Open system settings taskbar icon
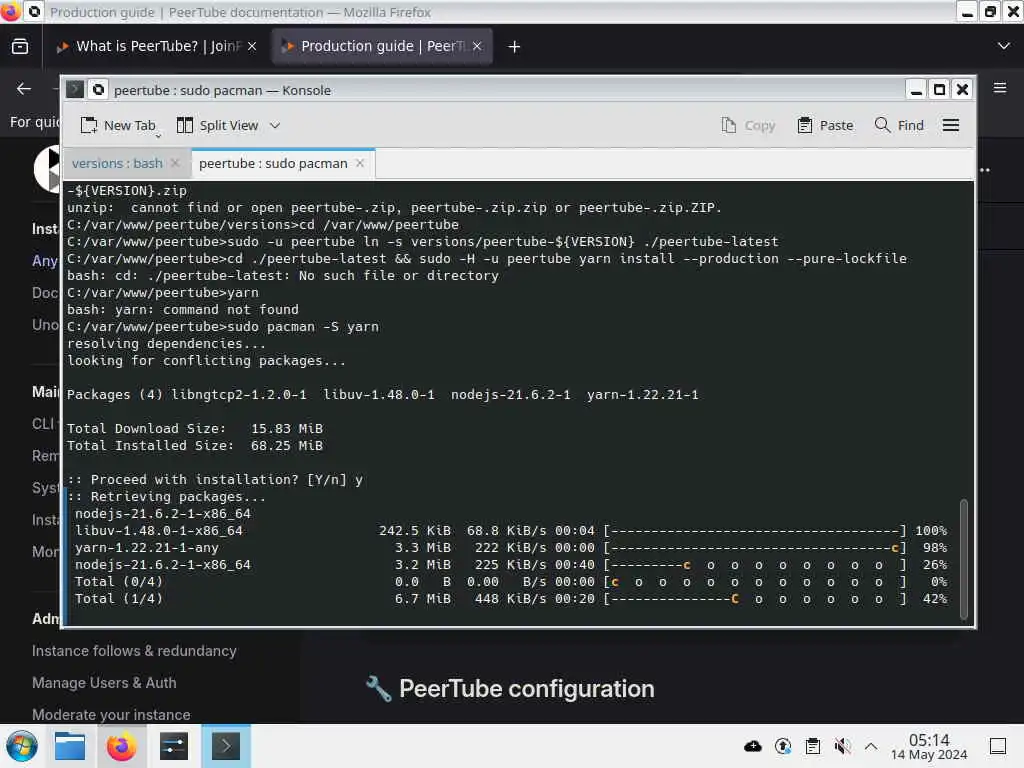This screenshot has width=1024, height=768. (x=174, y=746)
